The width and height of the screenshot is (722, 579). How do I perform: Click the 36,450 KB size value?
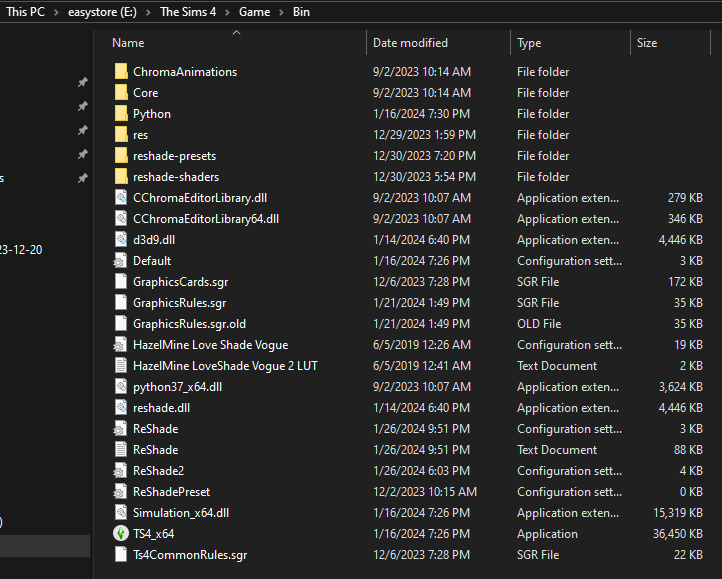(678, 533)
